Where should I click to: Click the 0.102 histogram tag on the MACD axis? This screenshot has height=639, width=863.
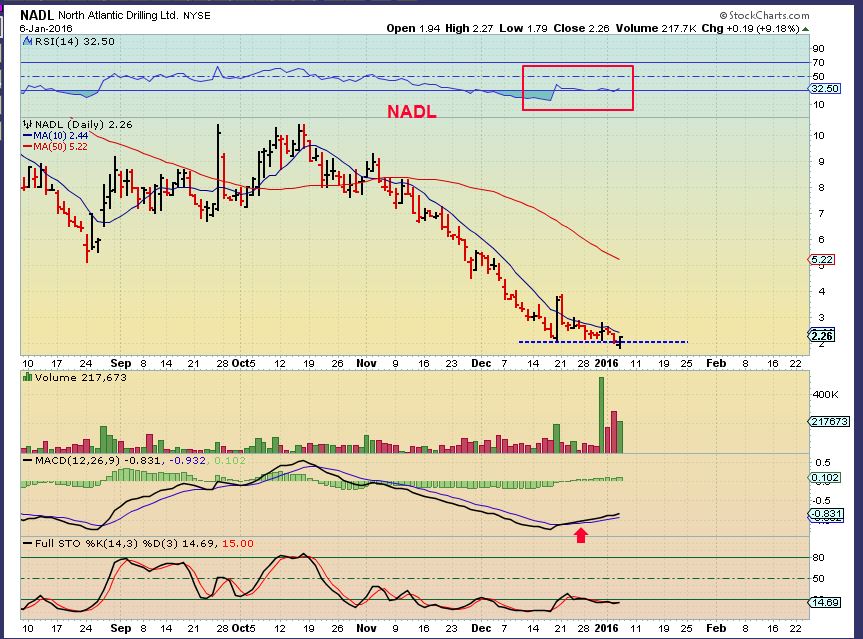coord(825,478)
